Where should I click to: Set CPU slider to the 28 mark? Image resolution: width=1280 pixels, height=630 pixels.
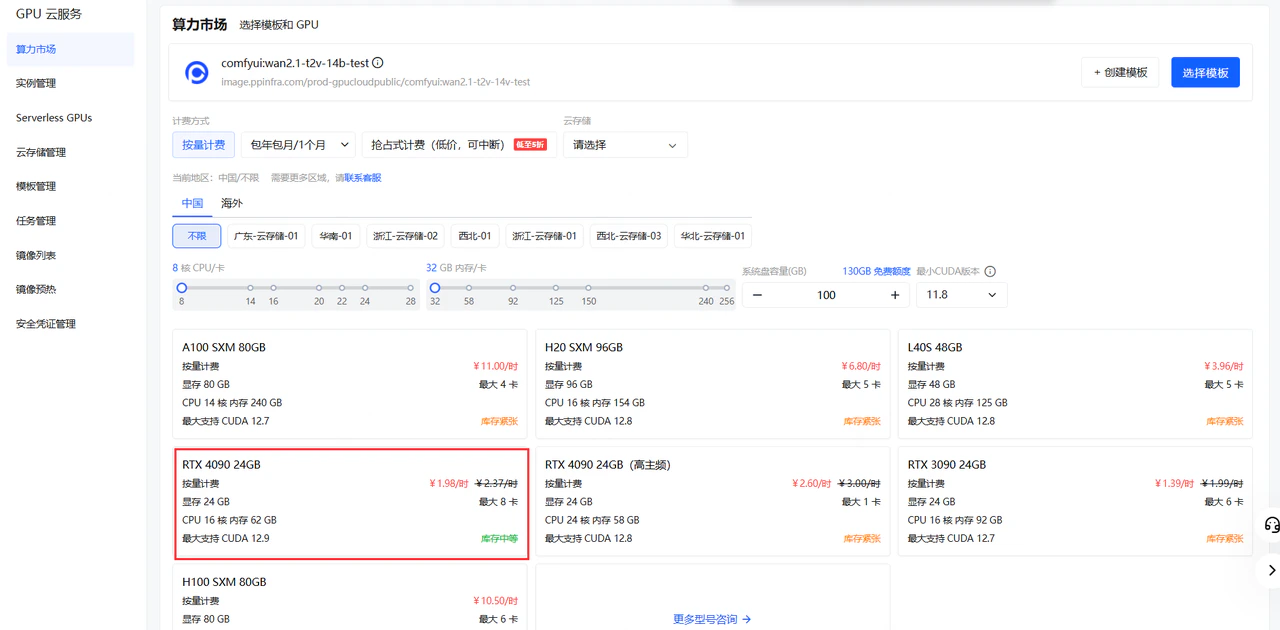point(410,288)
